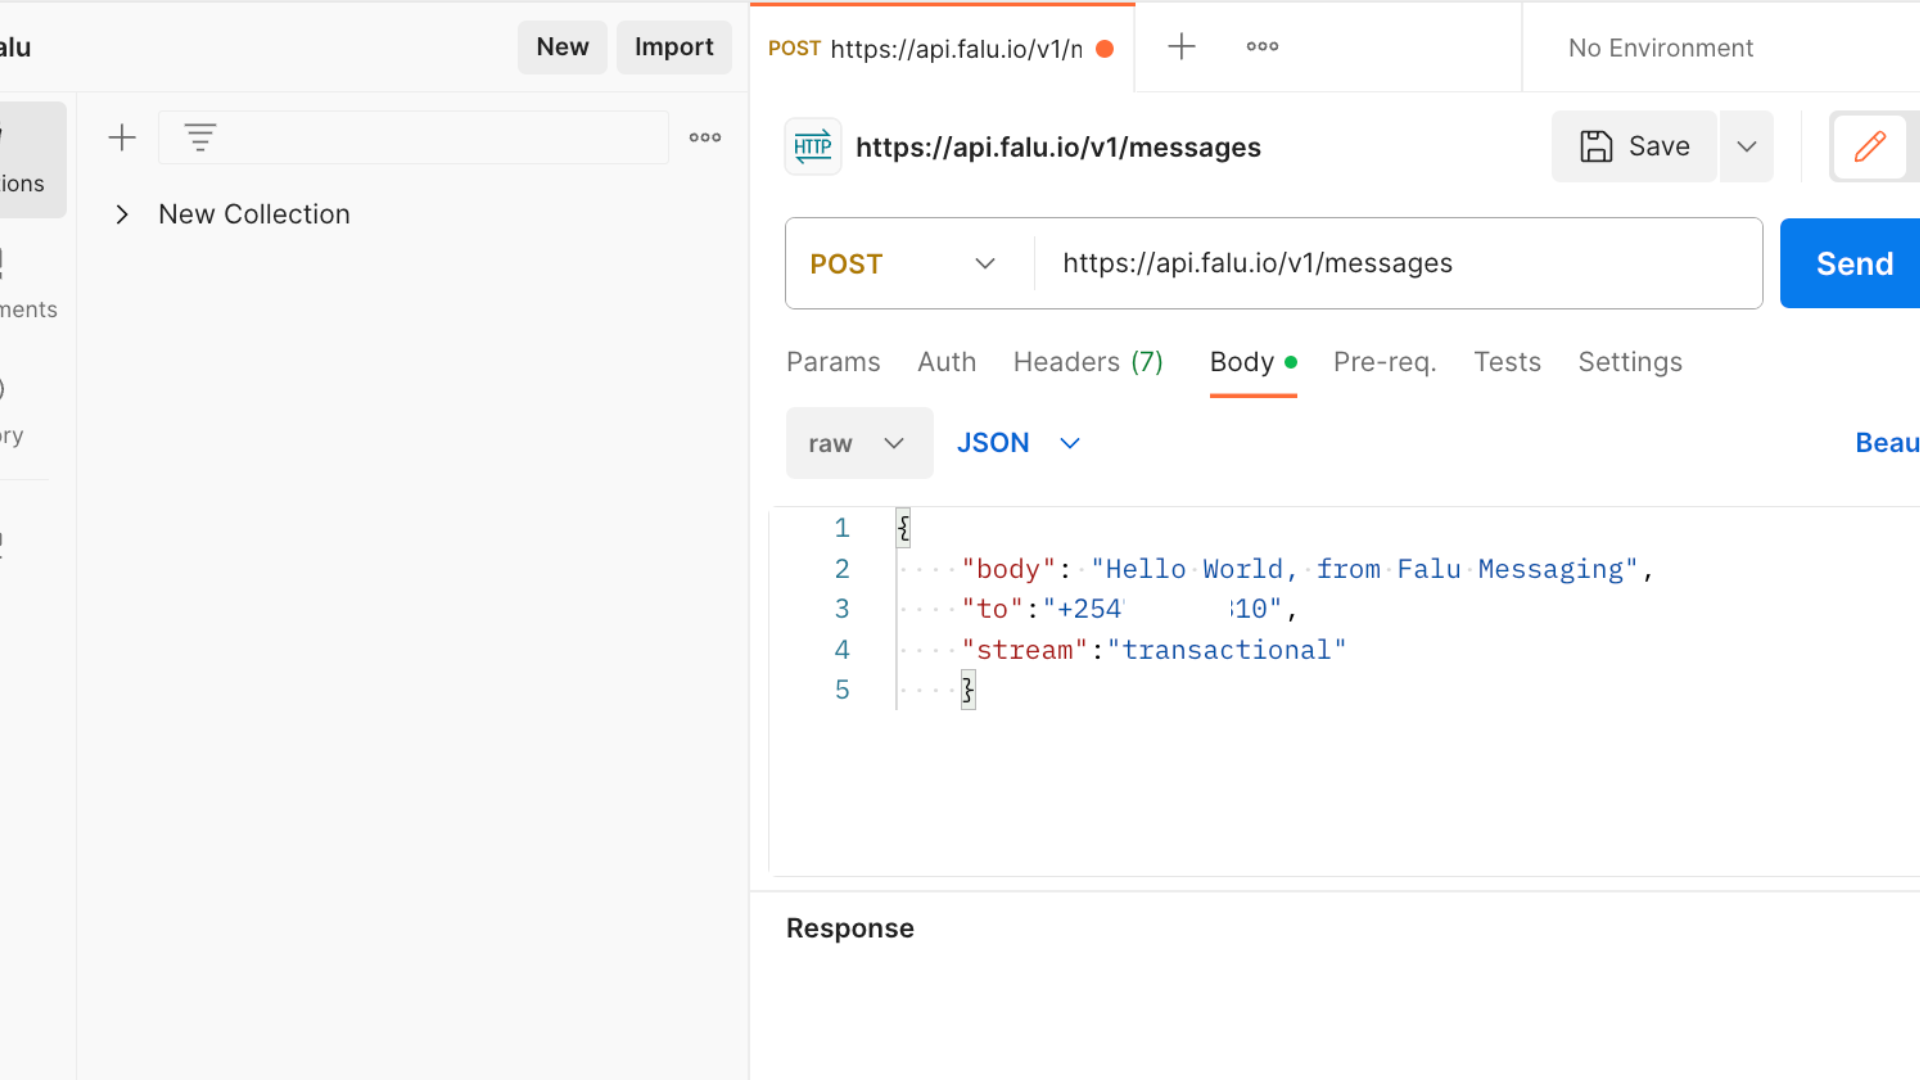Click the New Collection label
Viewport: 1920px width, 1080px height.
pos(254,214)
